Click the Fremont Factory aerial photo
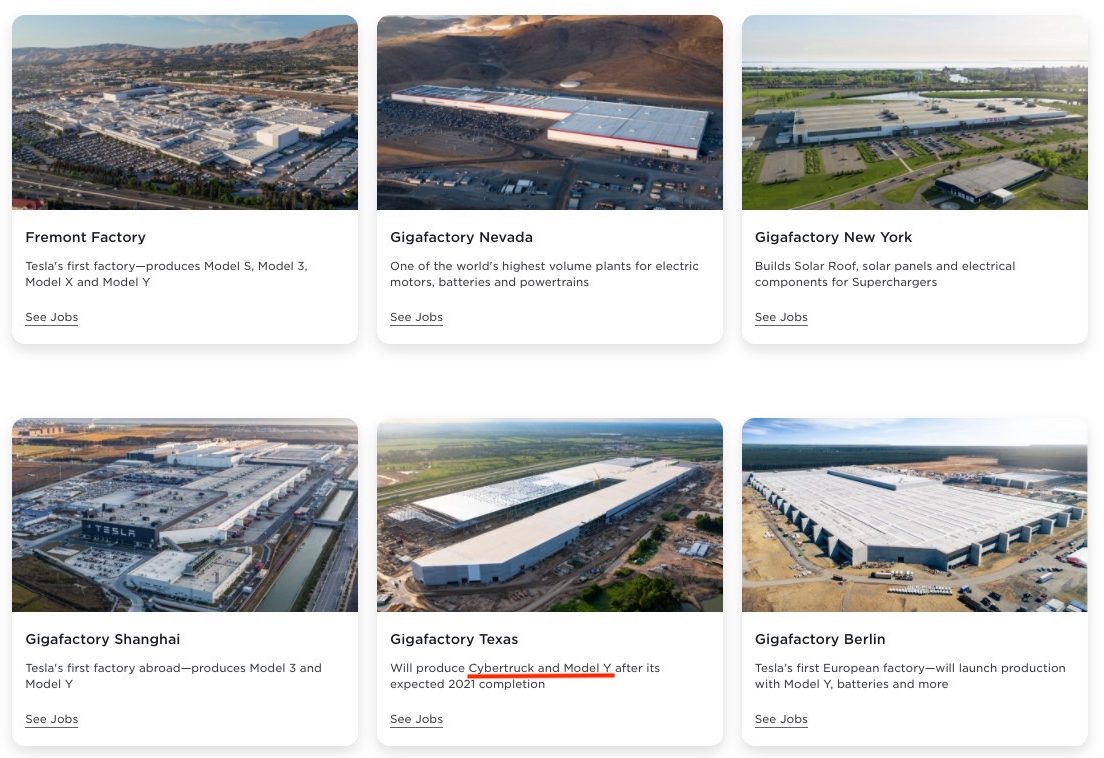Image resolution: width=1104 pixels, height=758 pixels. coord(184,112)
